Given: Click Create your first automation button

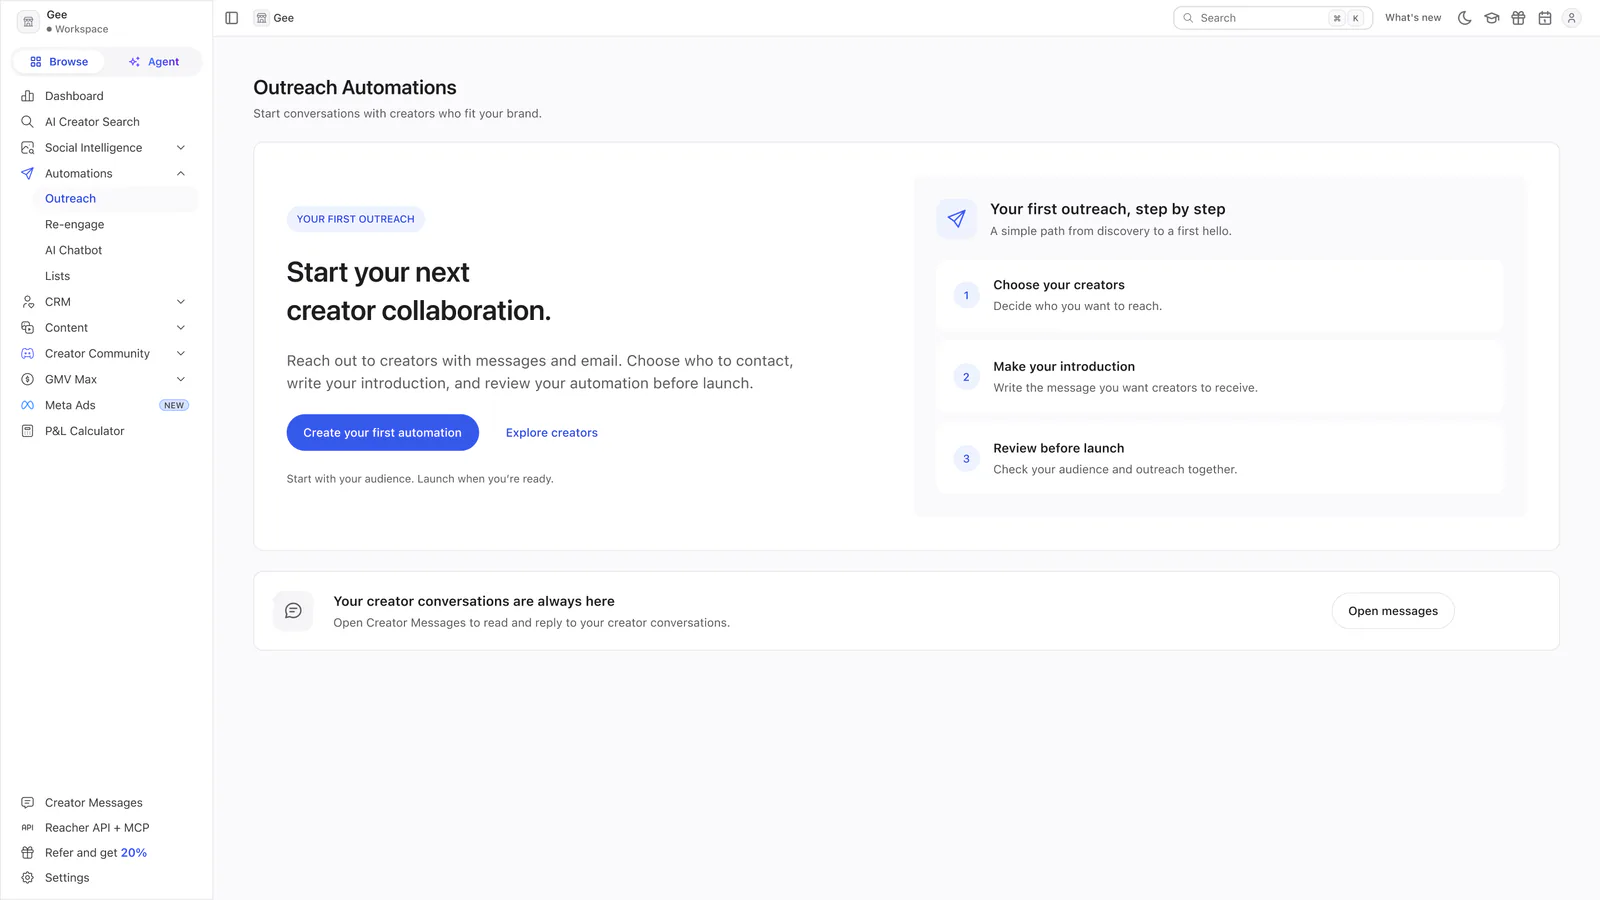Looking at the screenshot, I should [x=383, y=433].
